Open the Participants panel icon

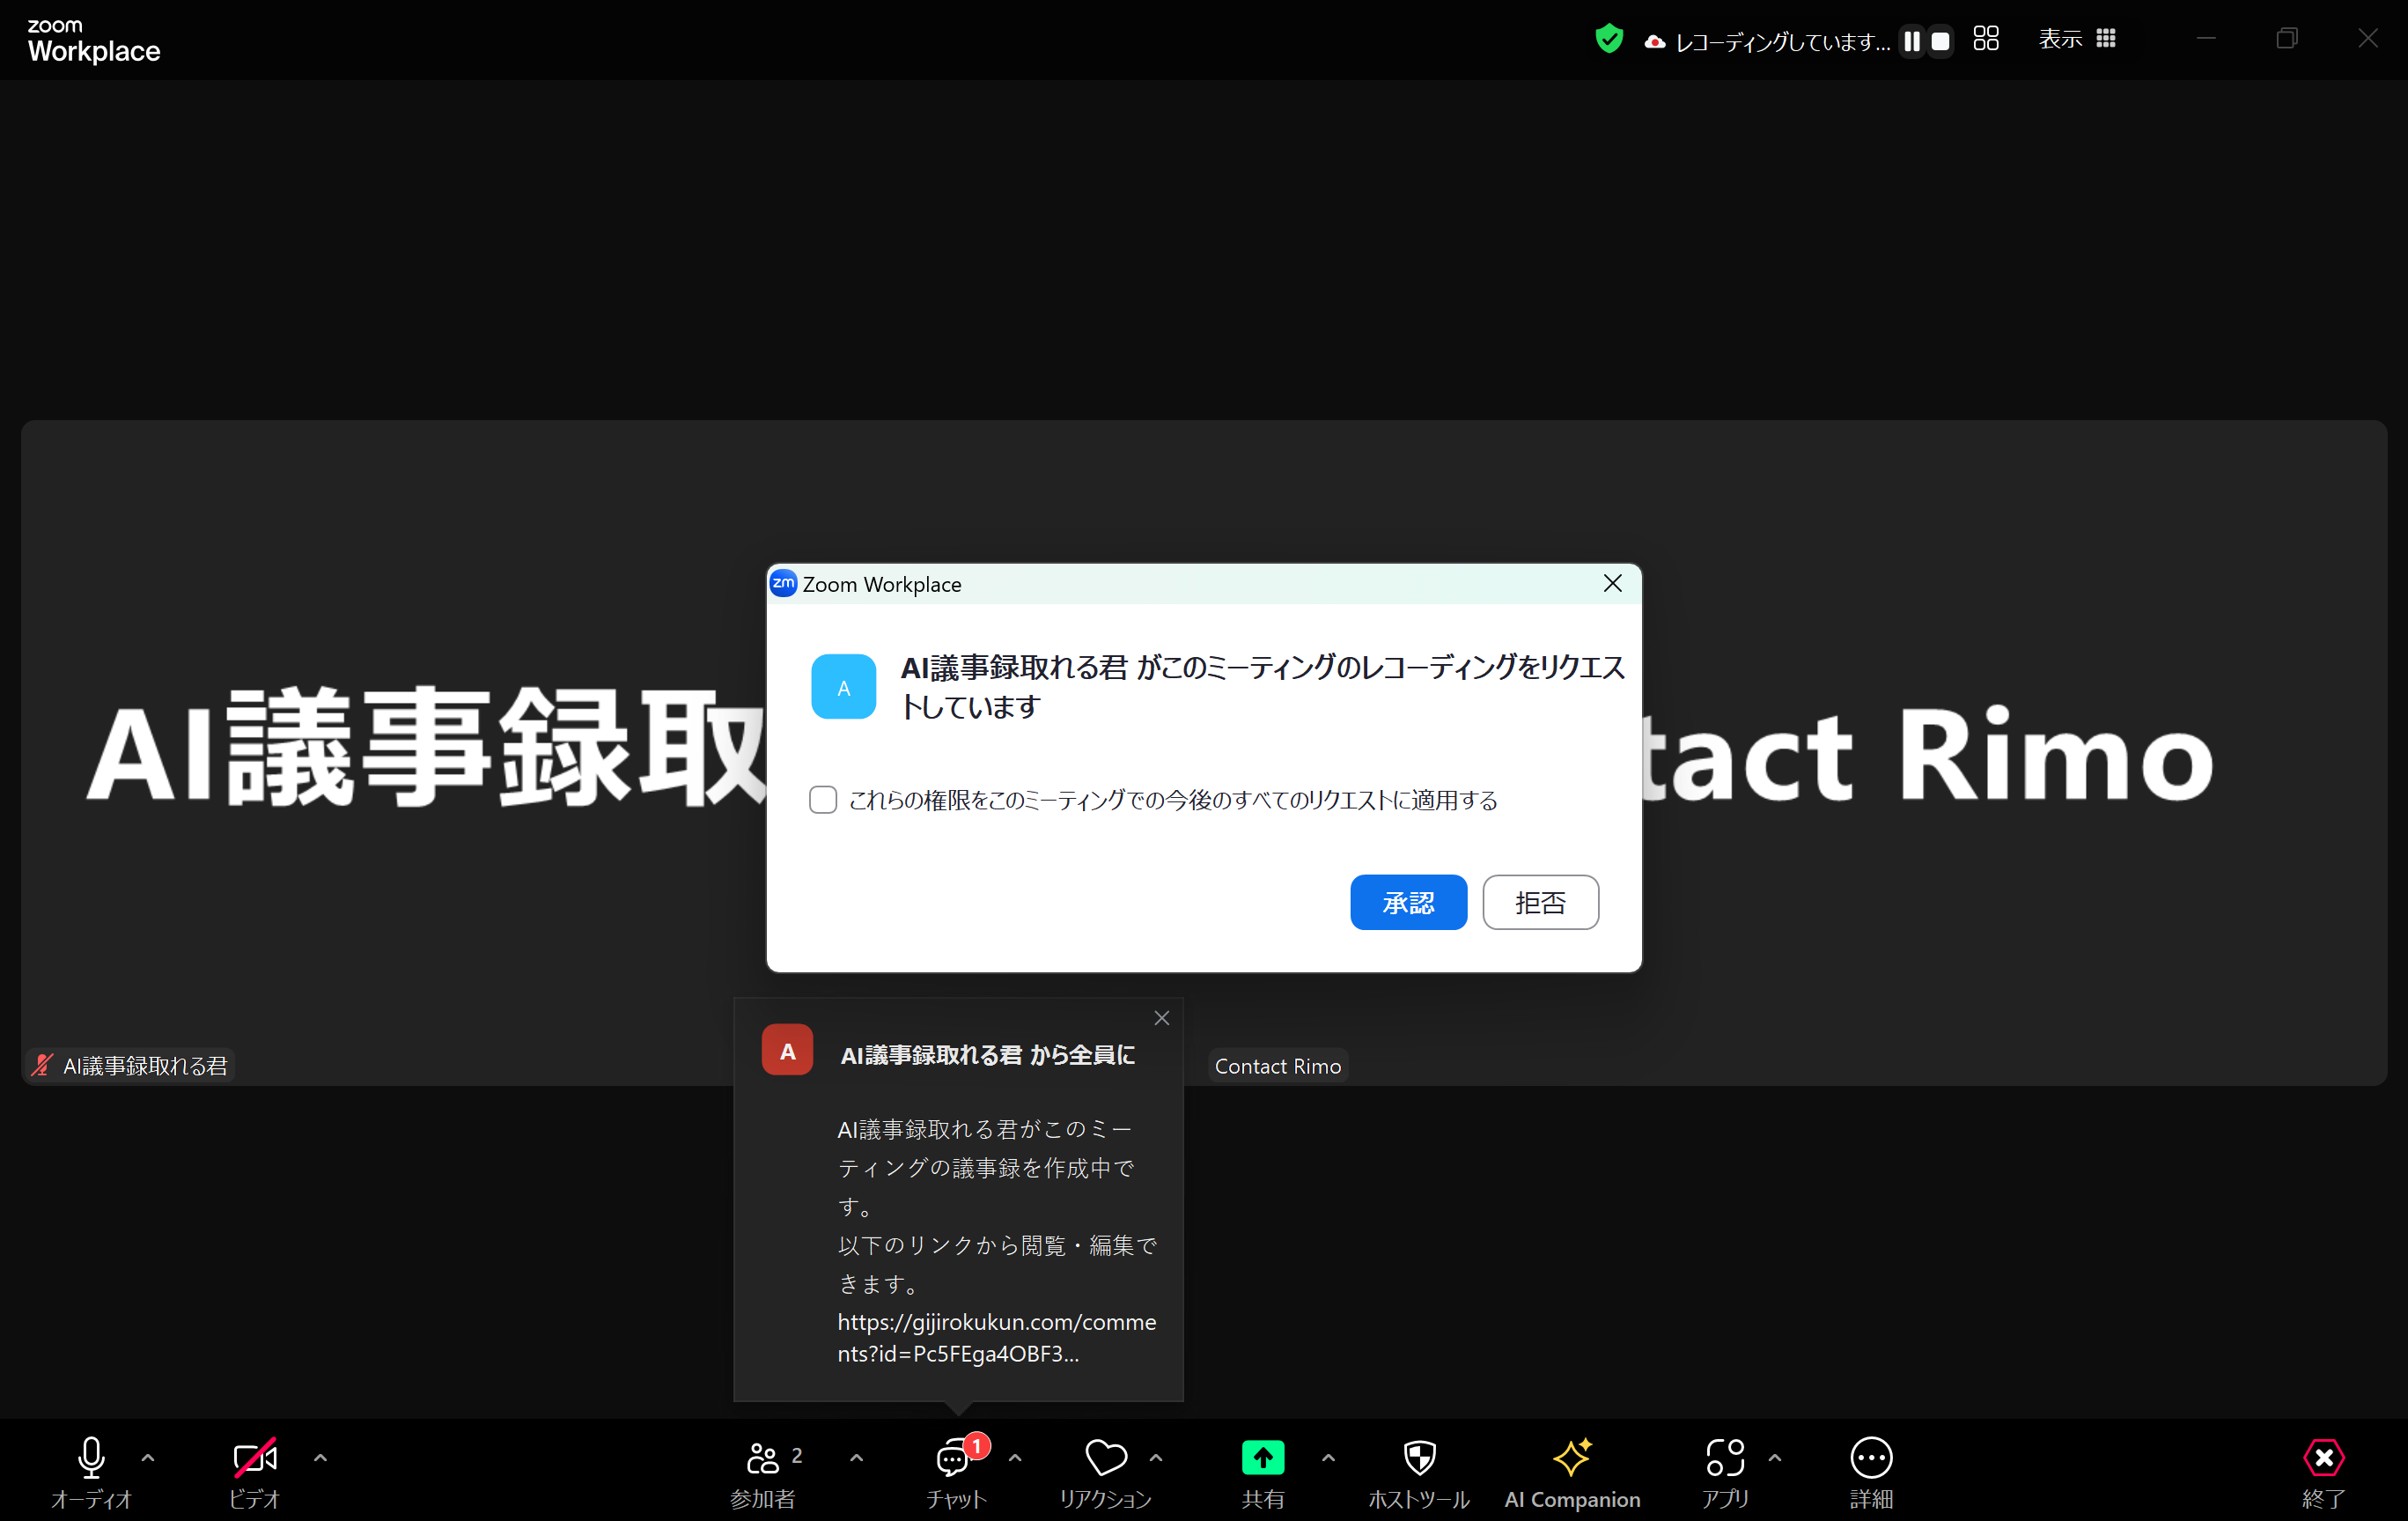point(763,1458)
